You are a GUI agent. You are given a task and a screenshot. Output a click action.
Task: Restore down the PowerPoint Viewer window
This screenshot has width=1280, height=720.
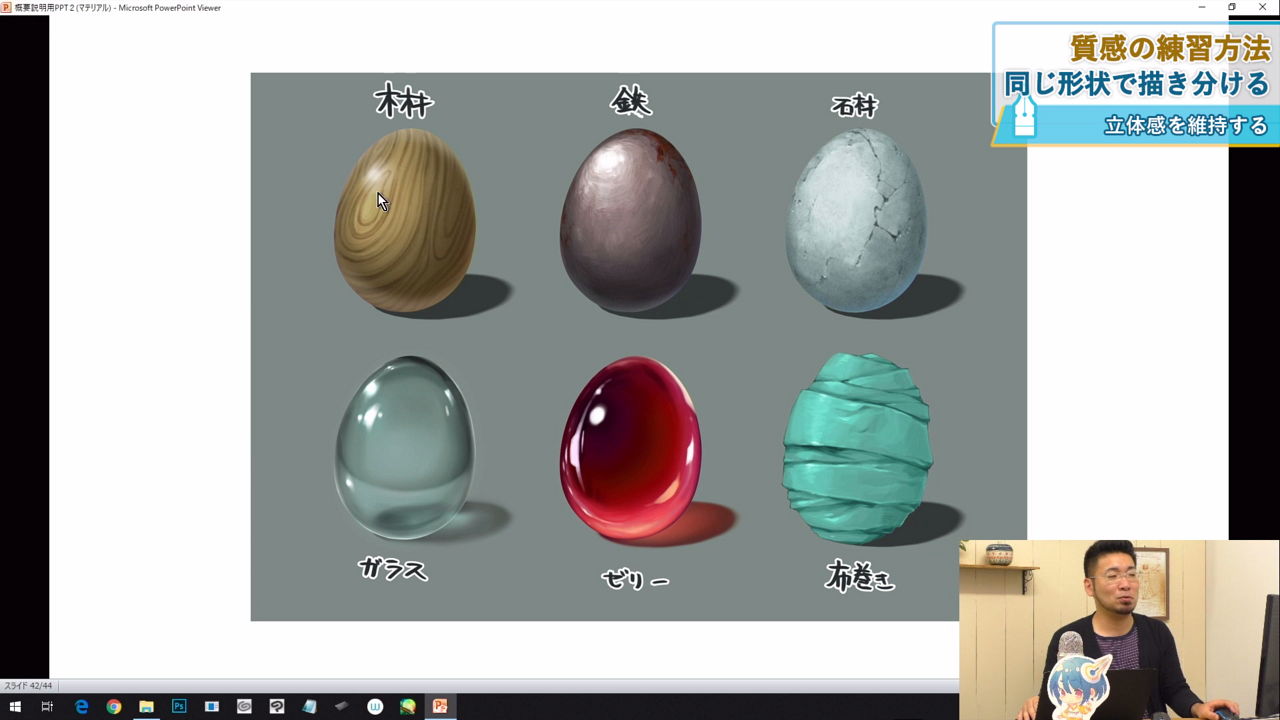(1232, 7)
